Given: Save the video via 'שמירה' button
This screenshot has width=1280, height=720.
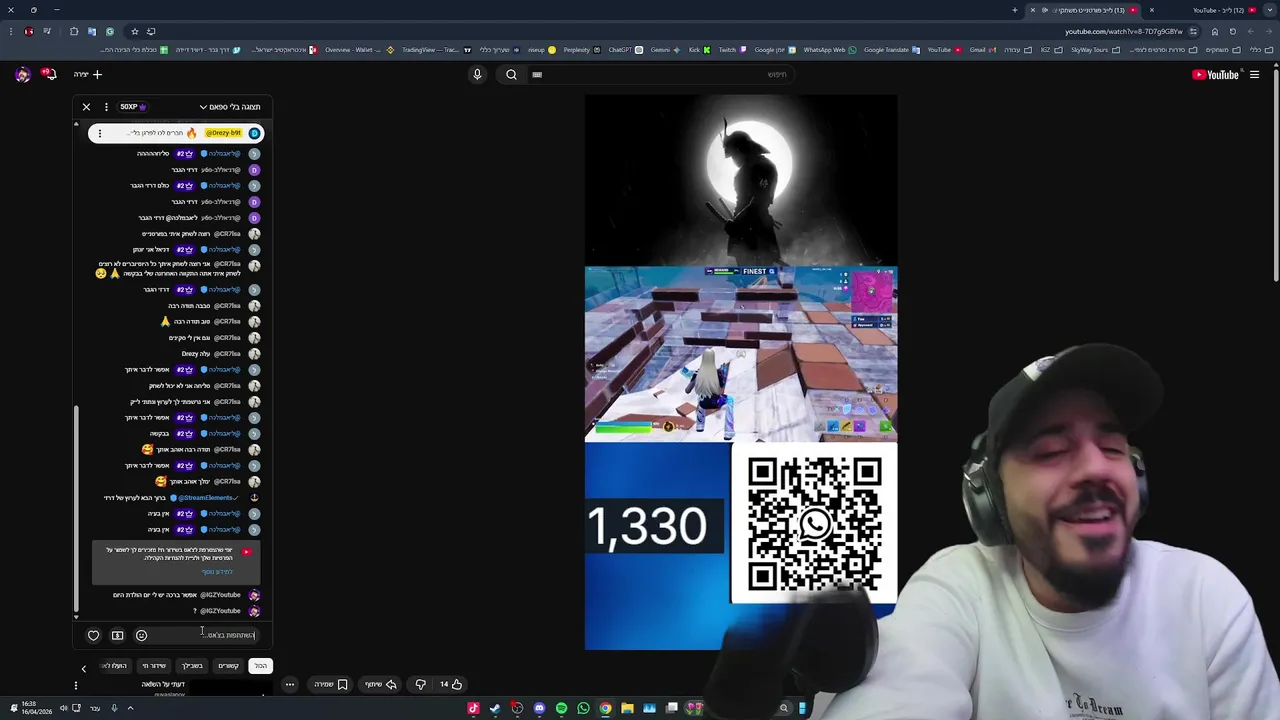Looking at the screenshot, I should (330, 684).
